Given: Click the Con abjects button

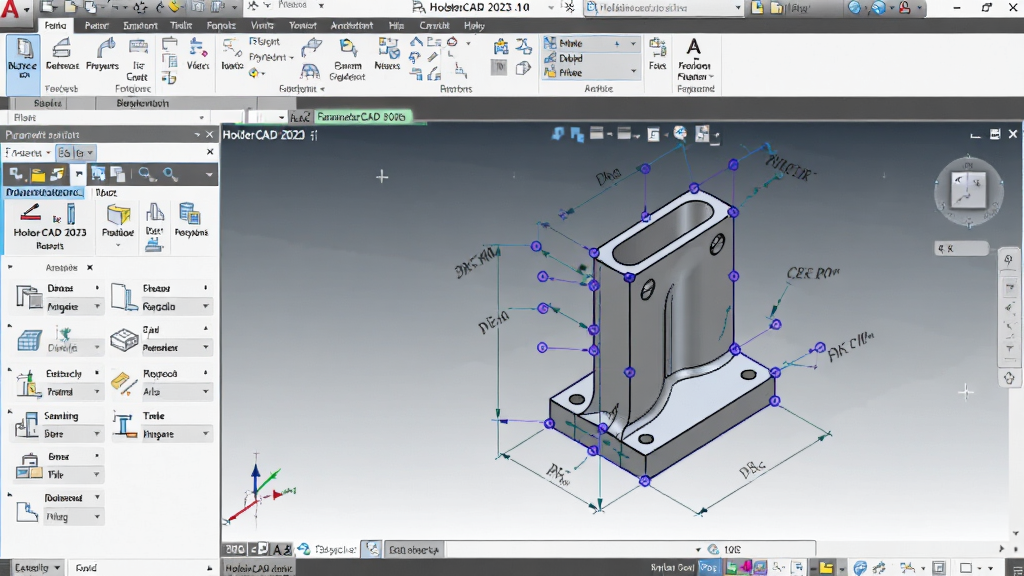Looking at the screenshot, I should [413, 550].
